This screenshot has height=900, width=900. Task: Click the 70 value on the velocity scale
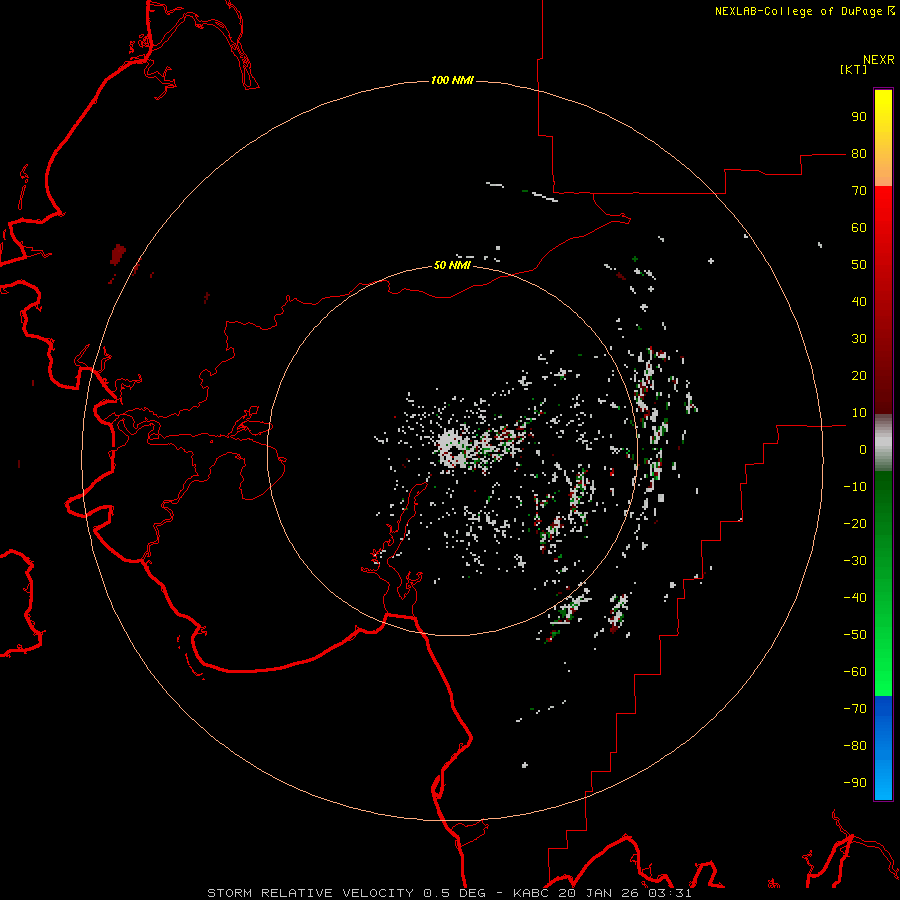click(x=859, y=191)
